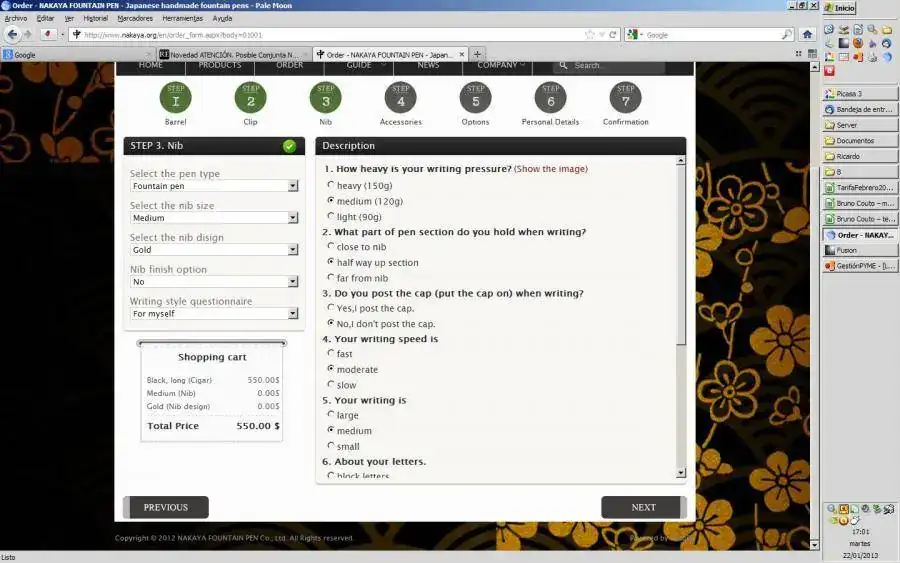Select slow writing speed
The height and width of the screenshot is (563, 900).
tap(331, 384)
